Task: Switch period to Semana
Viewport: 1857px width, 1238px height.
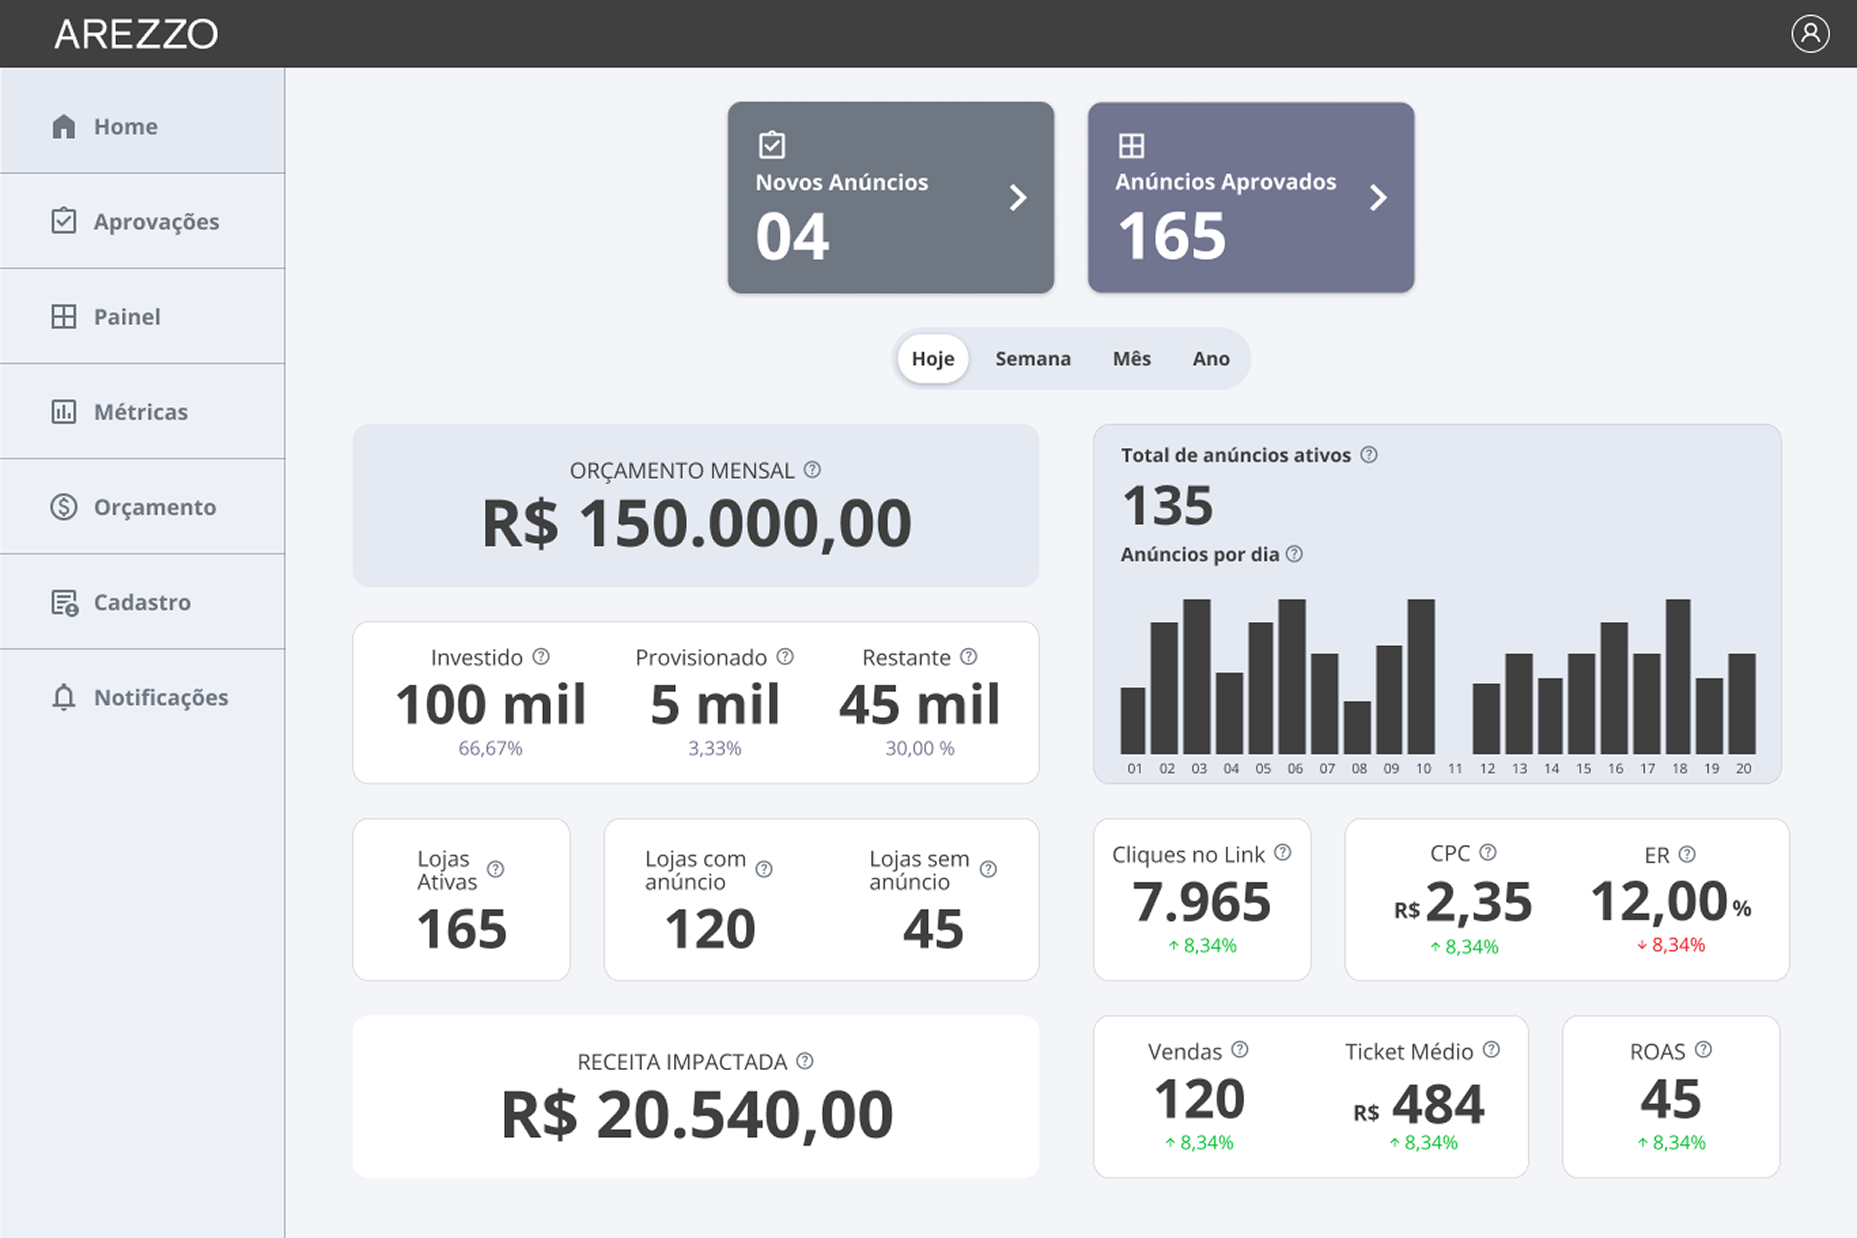Action: (x=1033, y=358)
